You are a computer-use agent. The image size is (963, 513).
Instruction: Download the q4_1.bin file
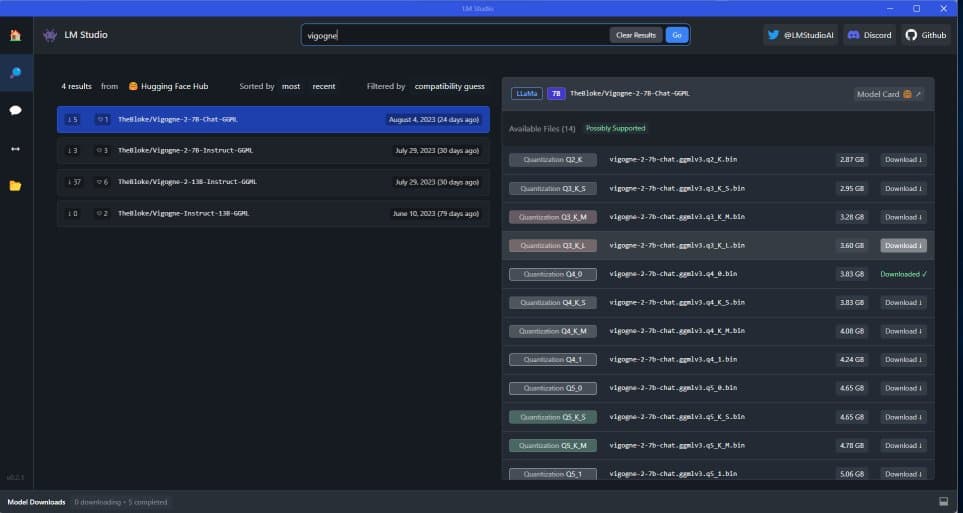tap(903, 359)
